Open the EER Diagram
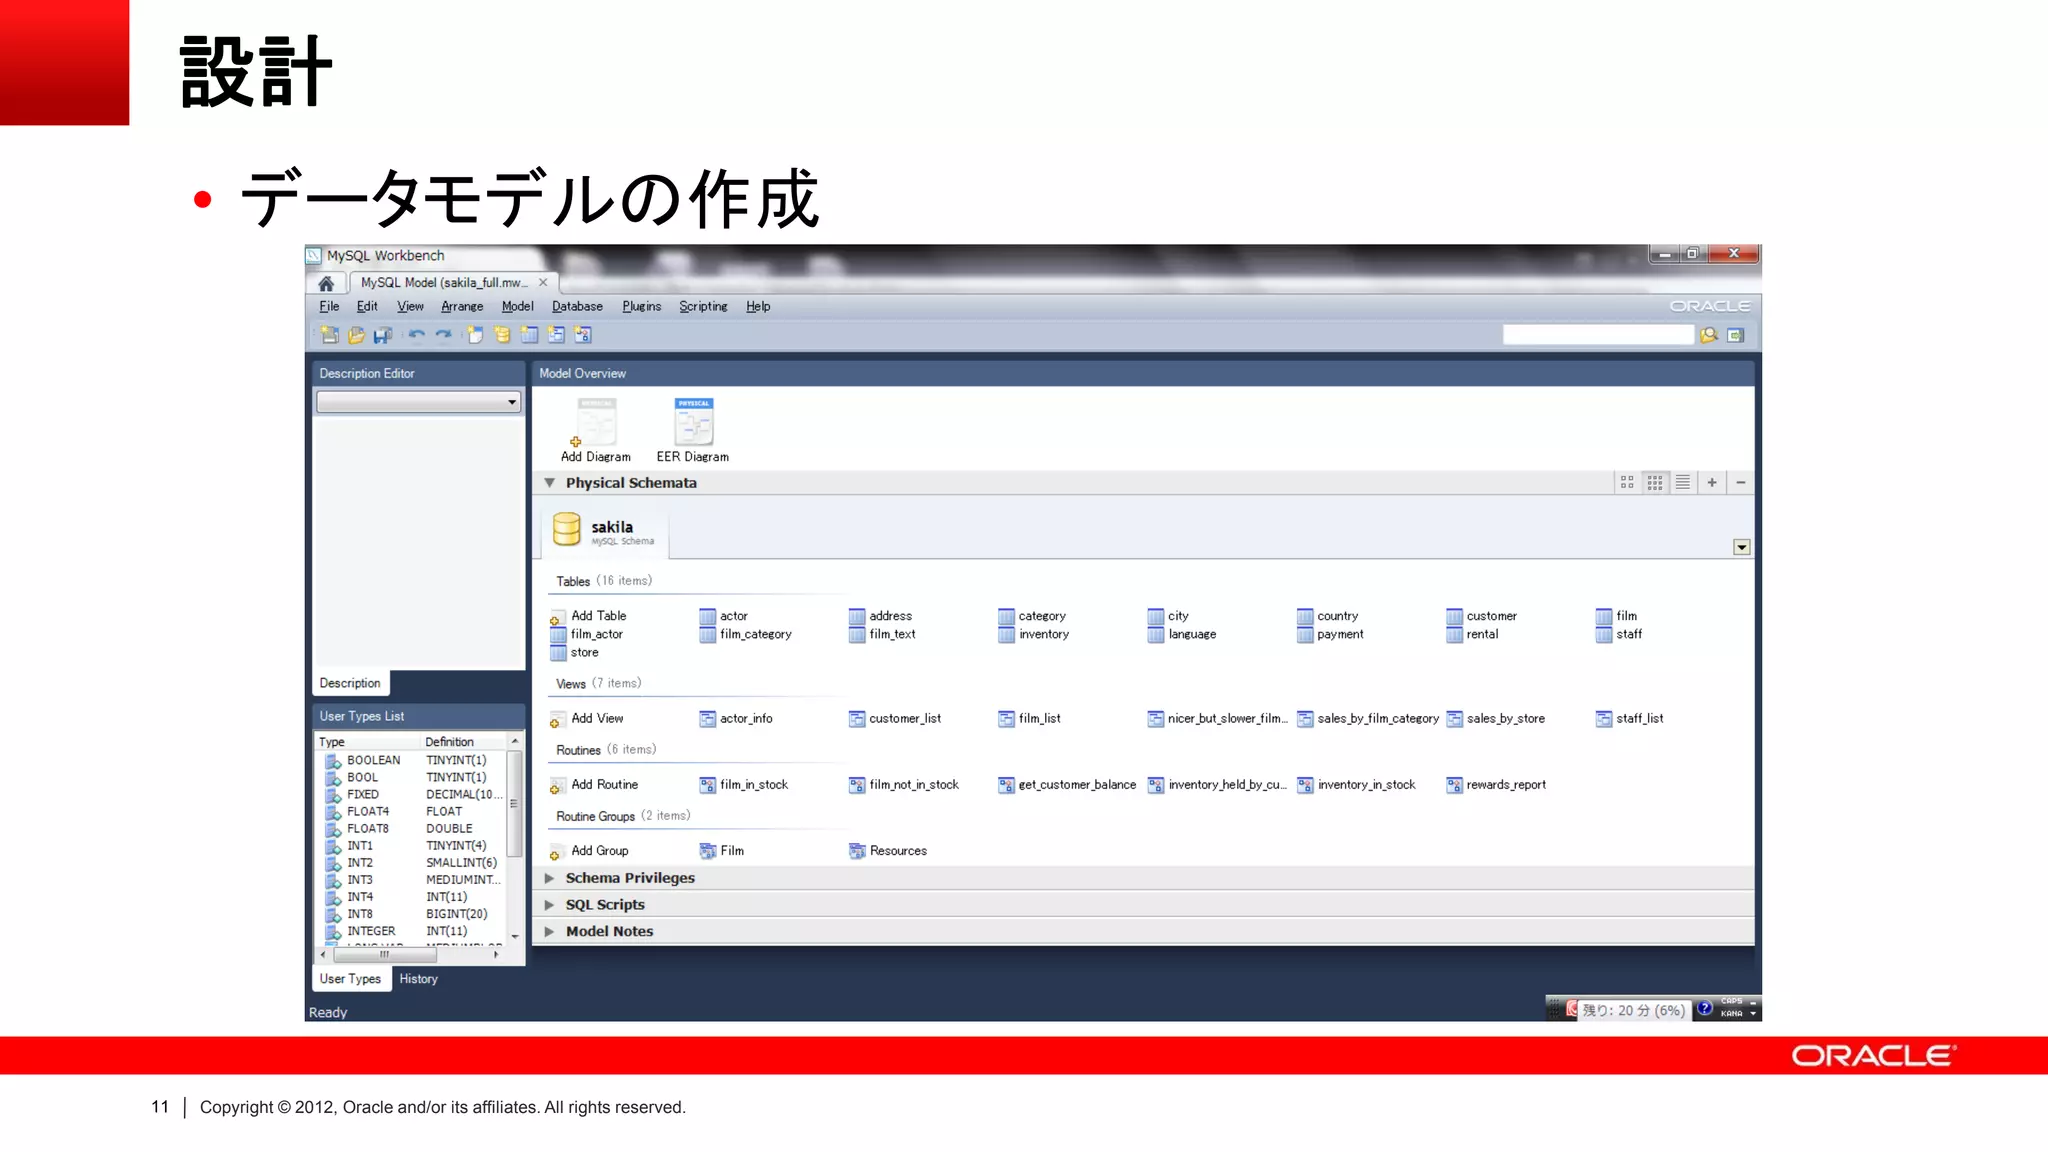The width and height of the screenshot is (2048, 1152). (x=693, y=430)
